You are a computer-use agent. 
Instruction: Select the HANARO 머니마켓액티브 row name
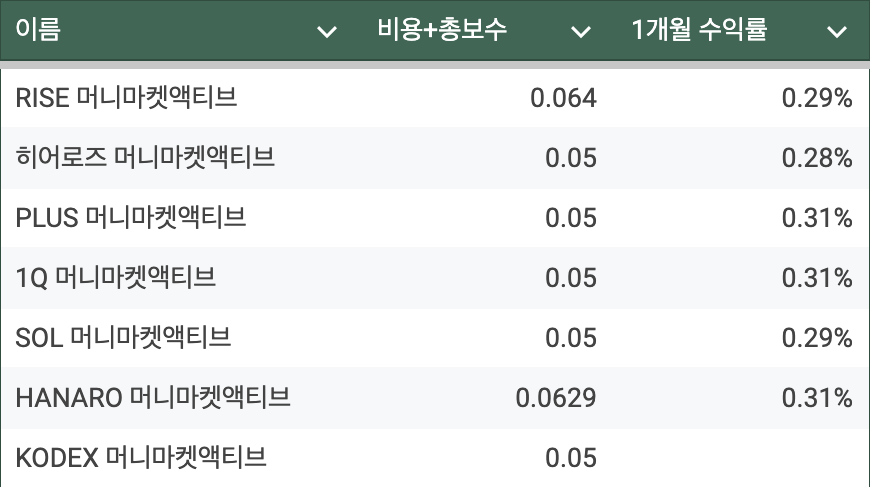coord(153,397)
